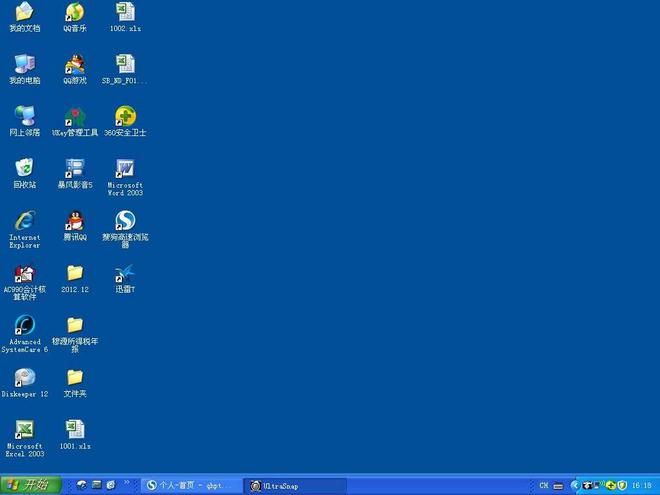
Task: Open the 360 green plus tray icon
Action: [611, 486]
